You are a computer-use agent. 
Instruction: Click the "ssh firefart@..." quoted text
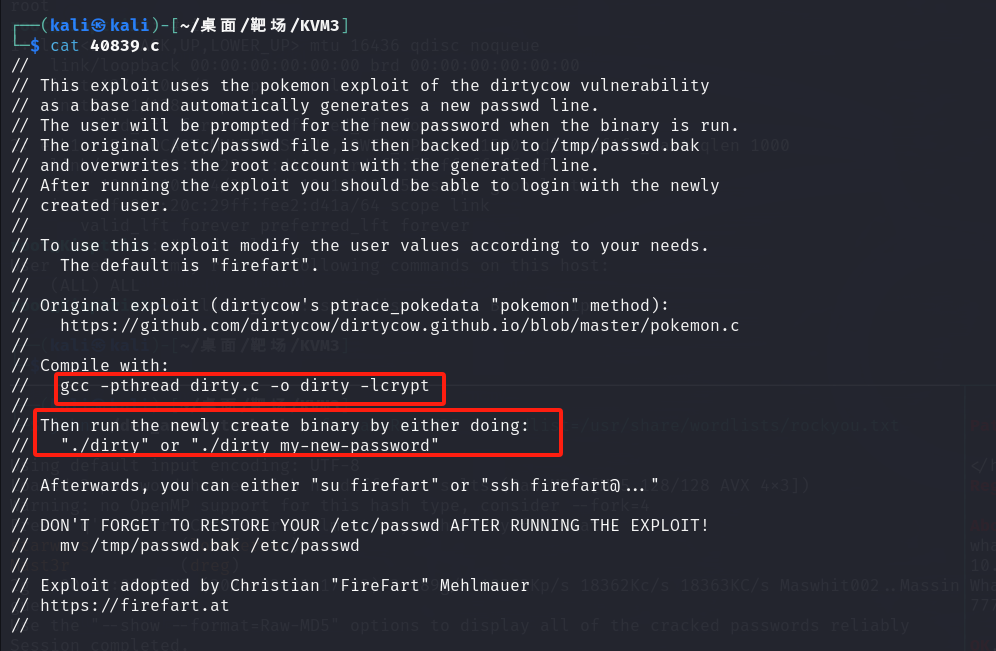click(570, 486)
